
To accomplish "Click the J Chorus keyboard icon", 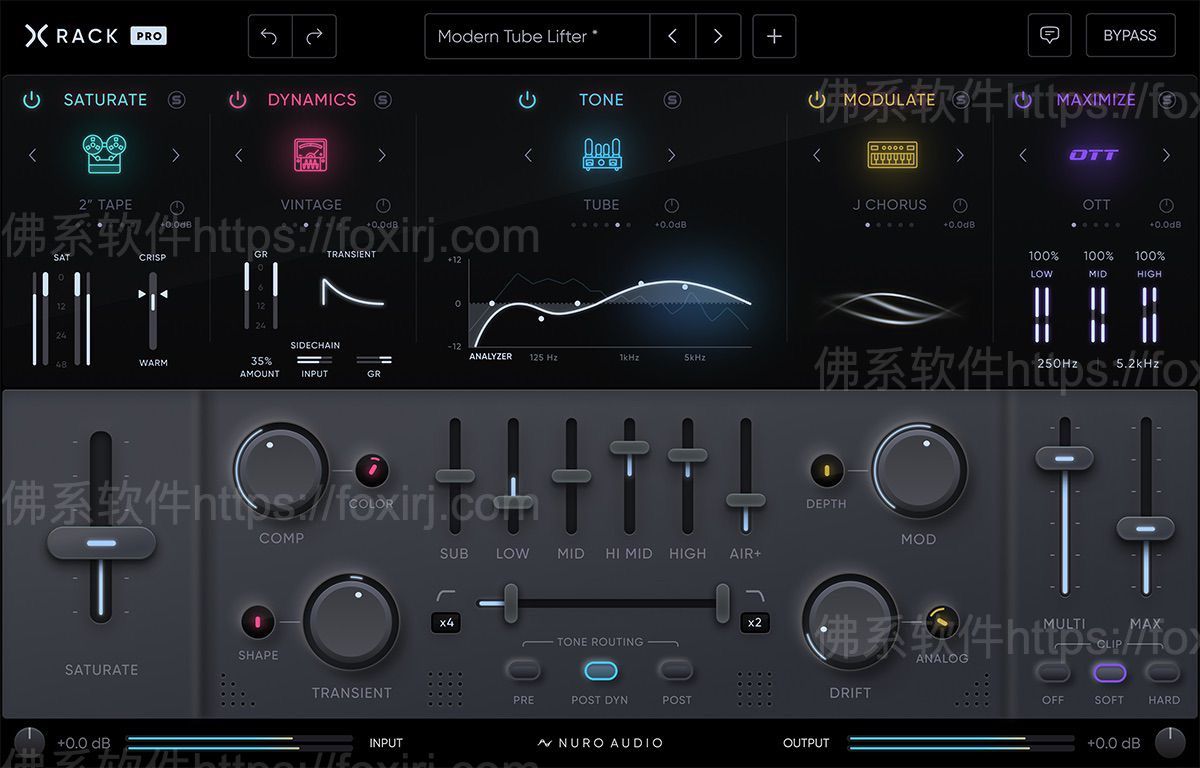I will [891, 154].
